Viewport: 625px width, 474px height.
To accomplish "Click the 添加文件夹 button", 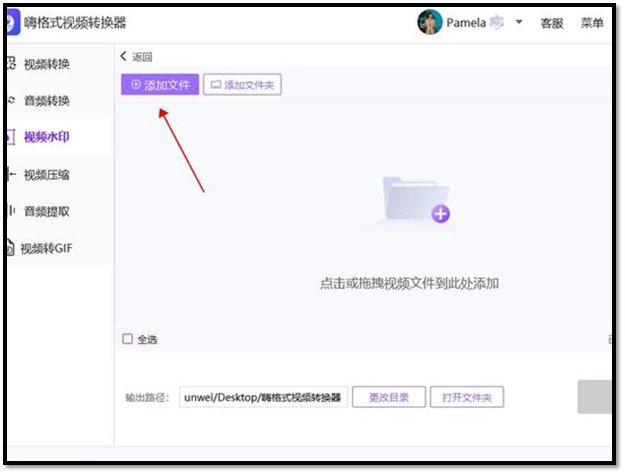I will tap(242, 85).
